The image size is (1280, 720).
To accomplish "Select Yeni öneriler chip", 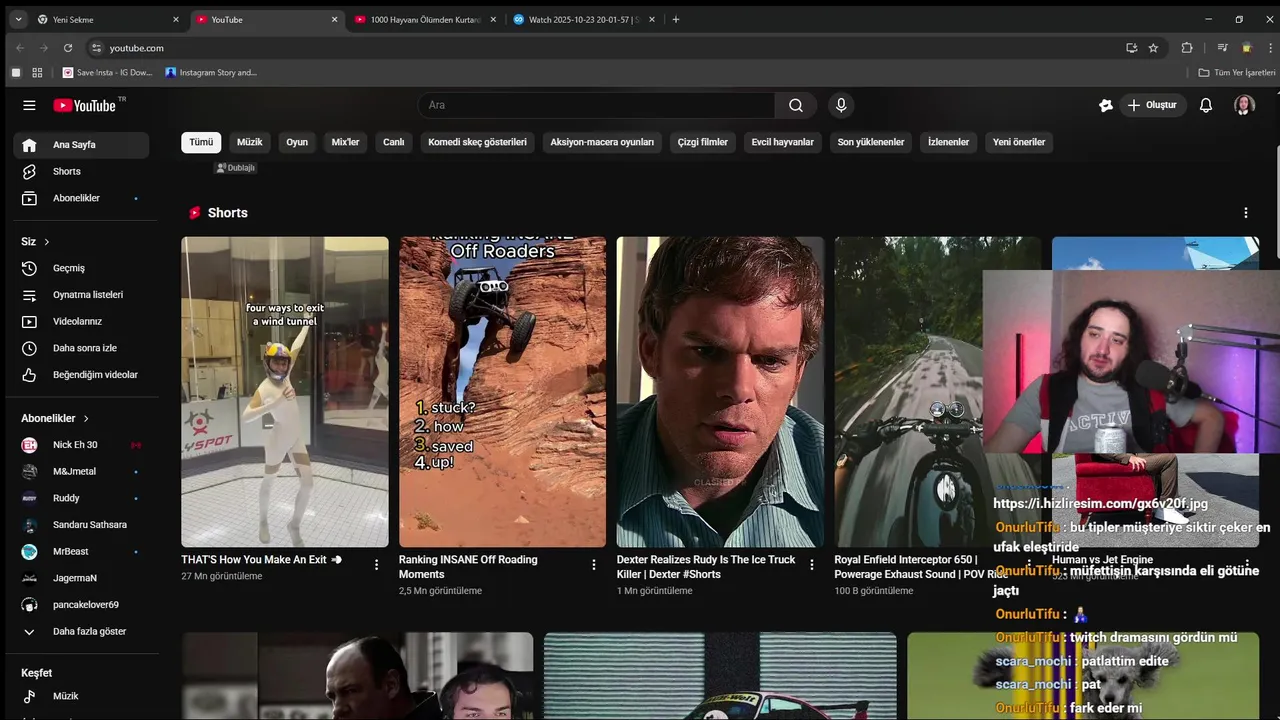I will [1019, 142].
